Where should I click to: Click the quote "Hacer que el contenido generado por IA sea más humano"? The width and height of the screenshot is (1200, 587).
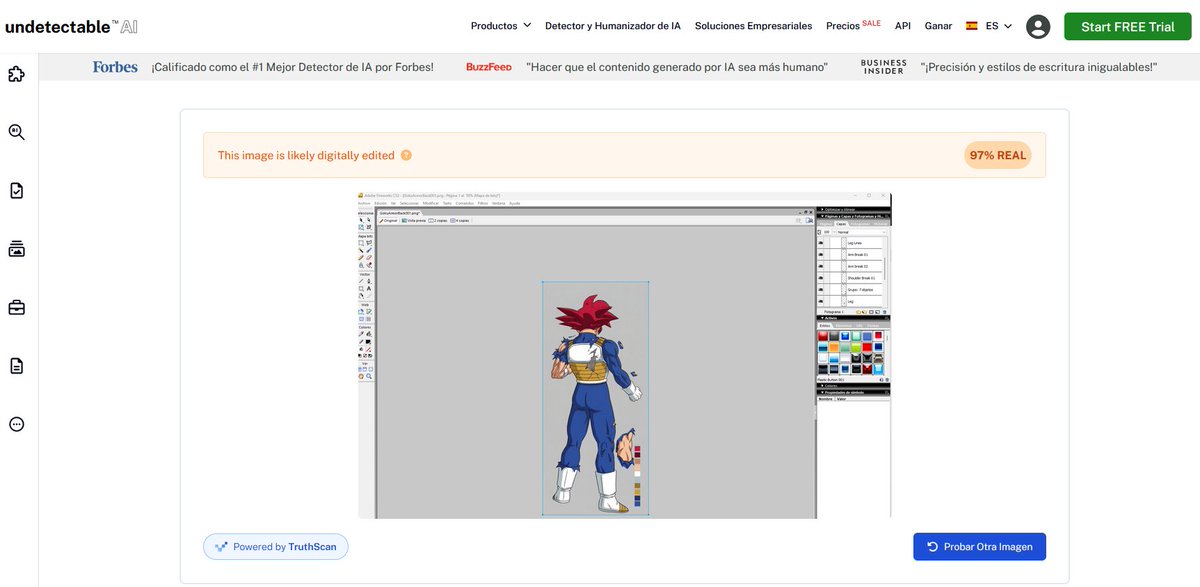pos(677,67)
